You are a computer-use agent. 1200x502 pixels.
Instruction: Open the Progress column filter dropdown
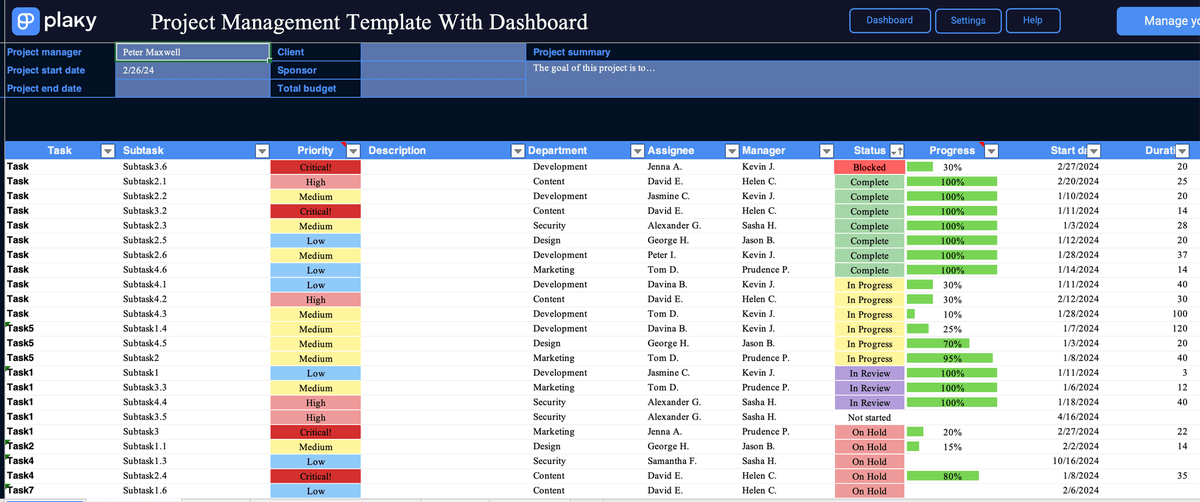tap(991, 151)
